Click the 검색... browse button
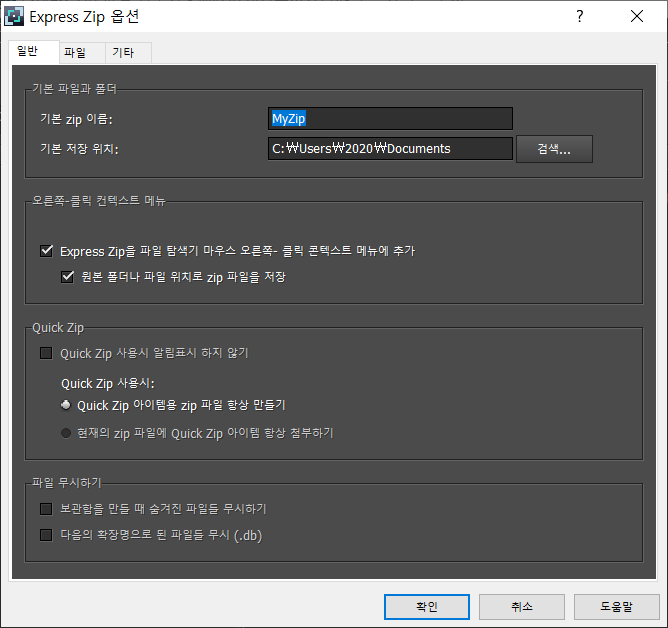The height and width of the screenshot is (628, 668). pyautogui.click(x=554, y=149)
